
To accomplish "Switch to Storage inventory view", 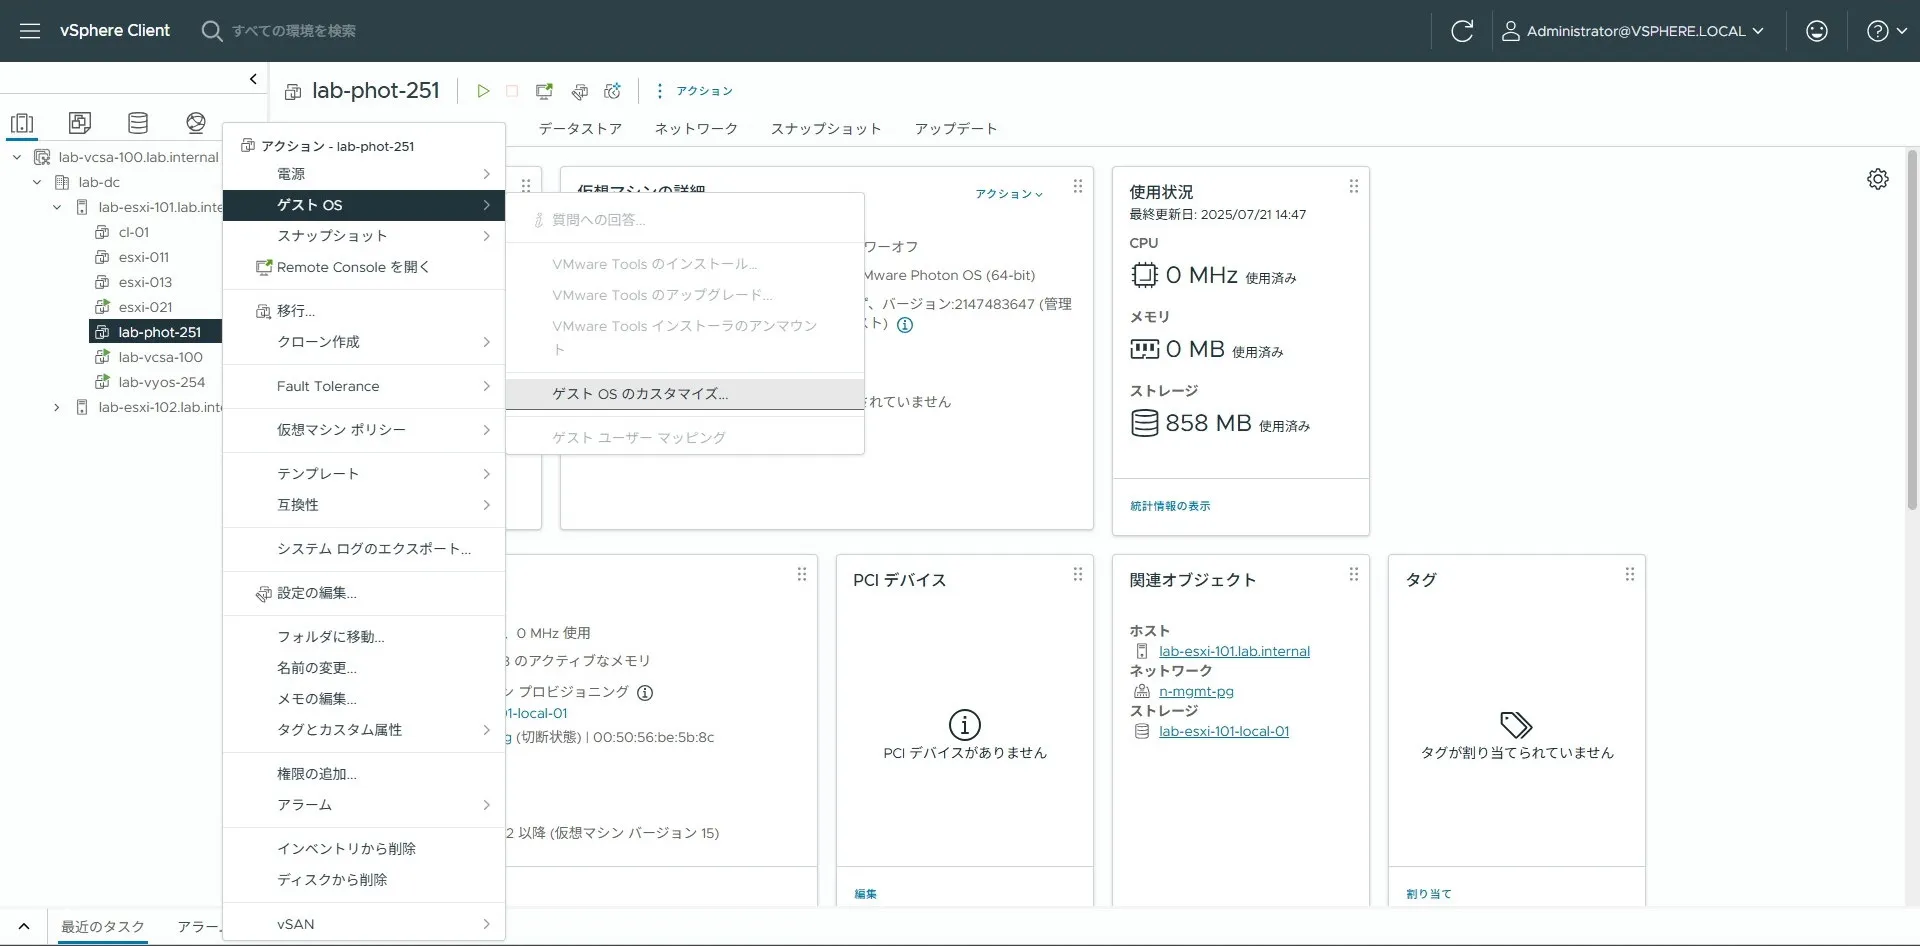I will click(138, 123).
